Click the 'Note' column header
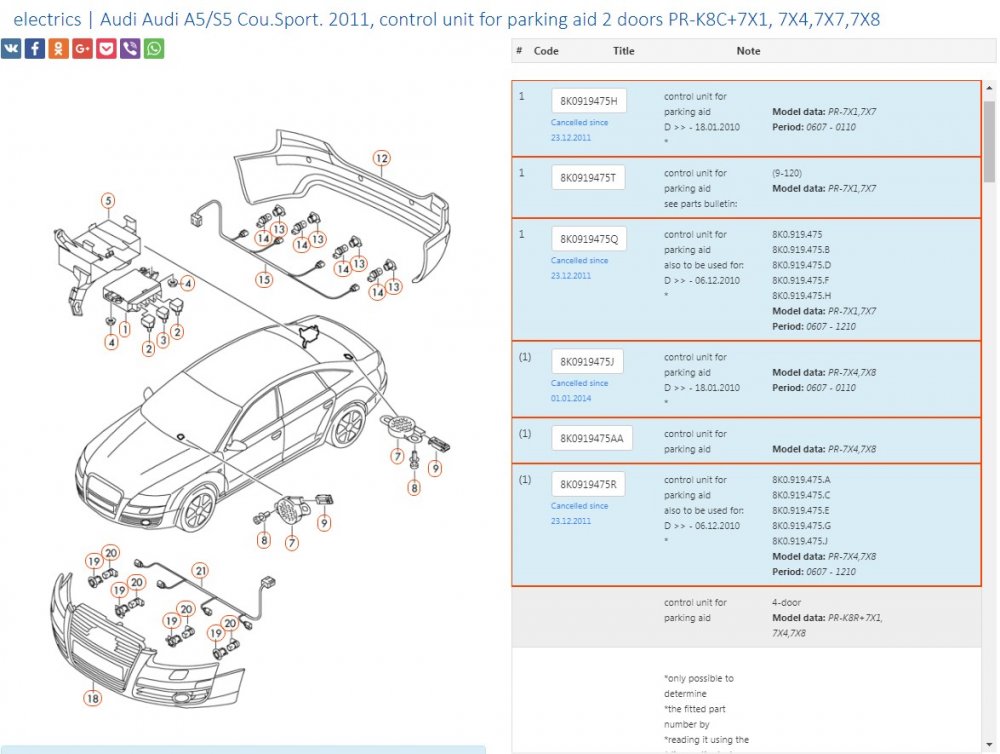The height and width of the screenshot is (754, 1000). pos(748,51)
